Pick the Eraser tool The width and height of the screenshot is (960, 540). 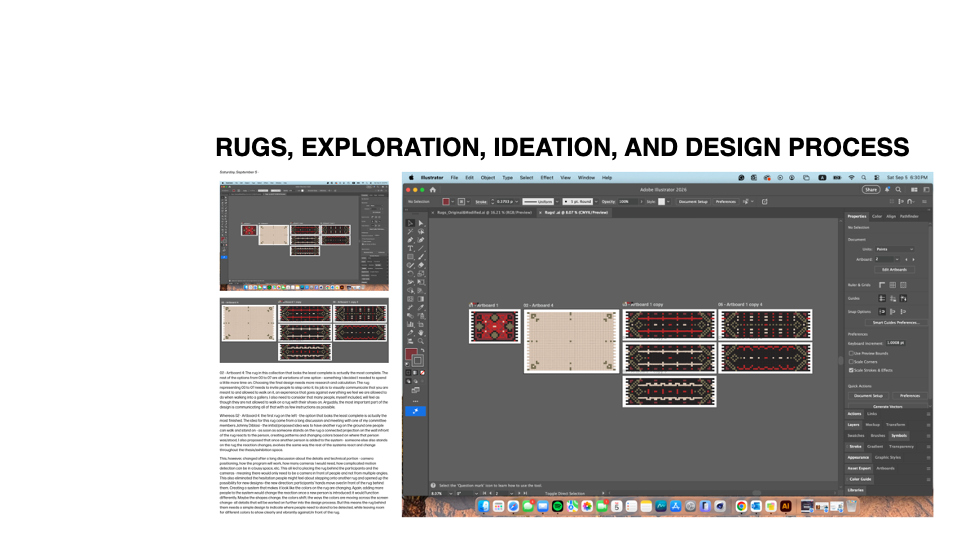(x=421, y=265)
